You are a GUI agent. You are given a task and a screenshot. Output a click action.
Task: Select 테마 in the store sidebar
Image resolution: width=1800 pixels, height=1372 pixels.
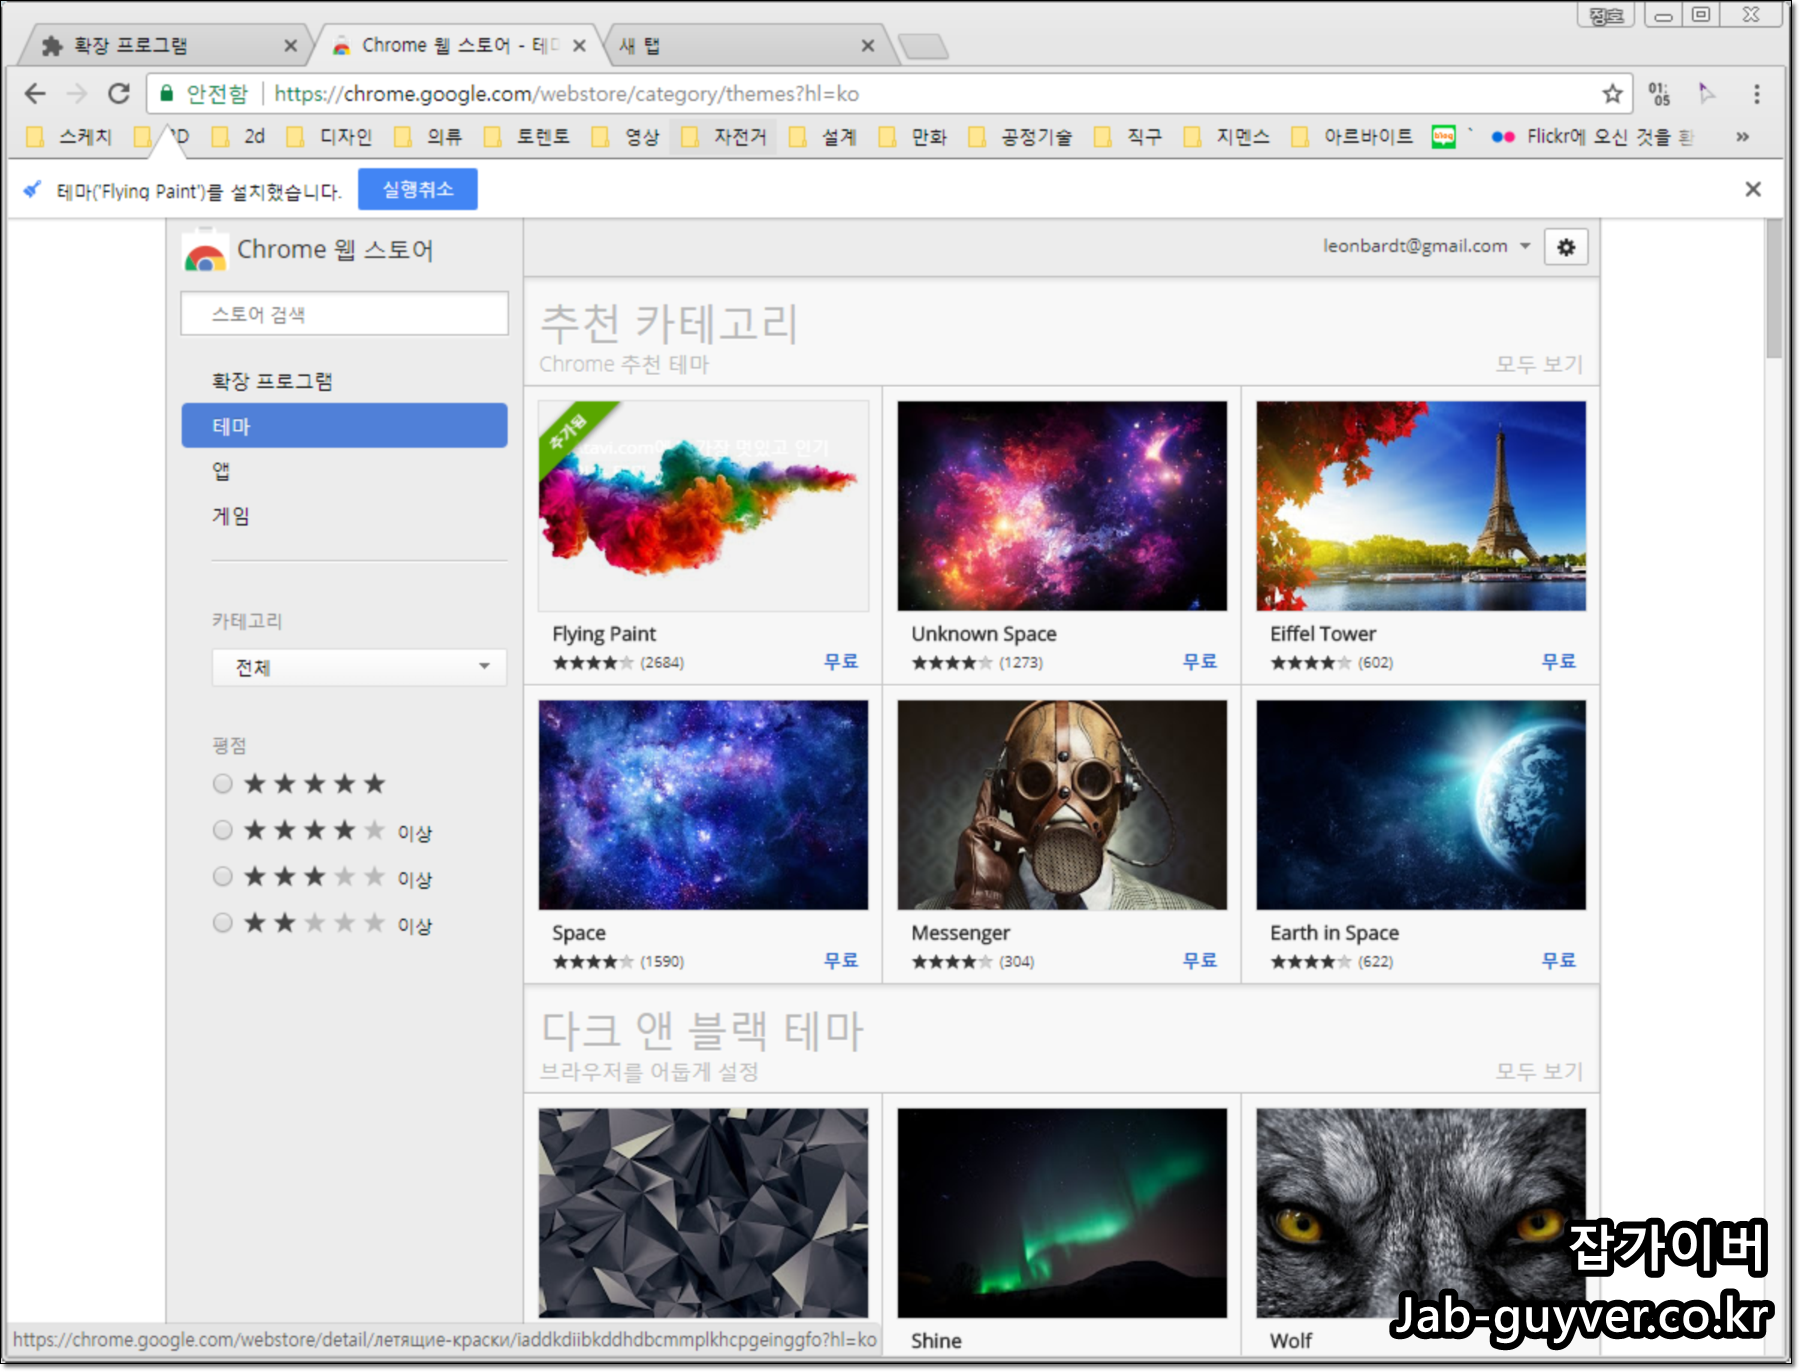(x=344, y=426)
